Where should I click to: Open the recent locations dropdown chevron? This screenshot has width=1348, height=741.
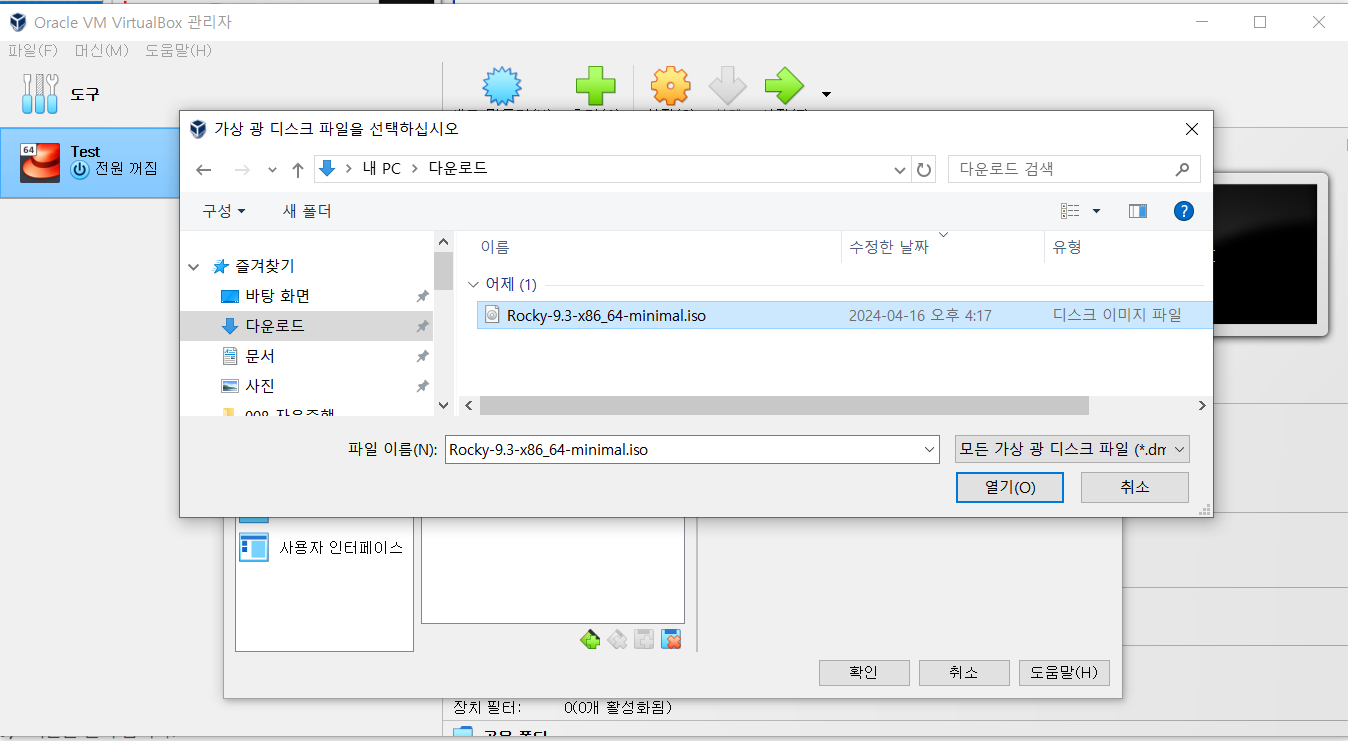tap(272, 170)
